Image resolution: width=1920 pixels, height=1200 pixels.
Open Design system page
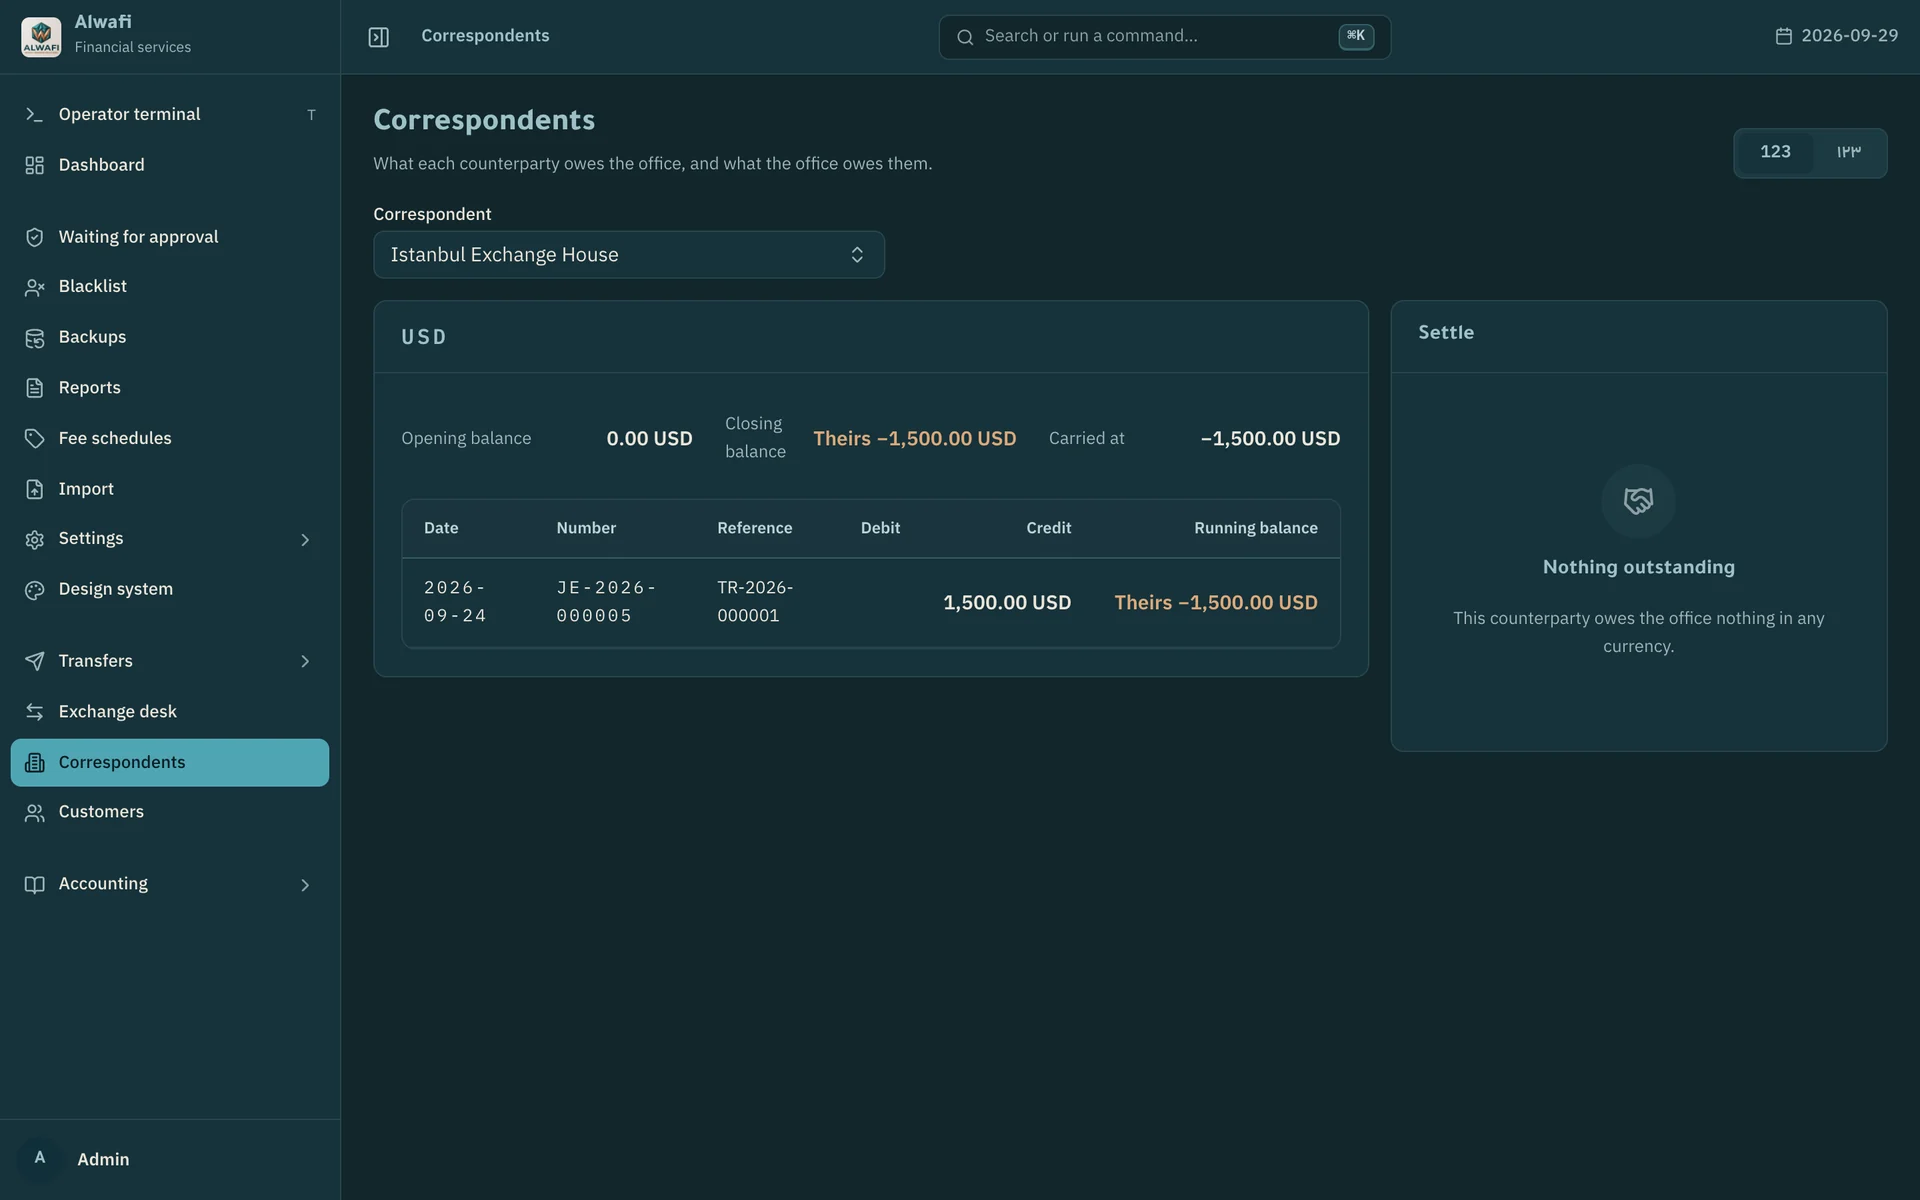[x=170, y=590]
